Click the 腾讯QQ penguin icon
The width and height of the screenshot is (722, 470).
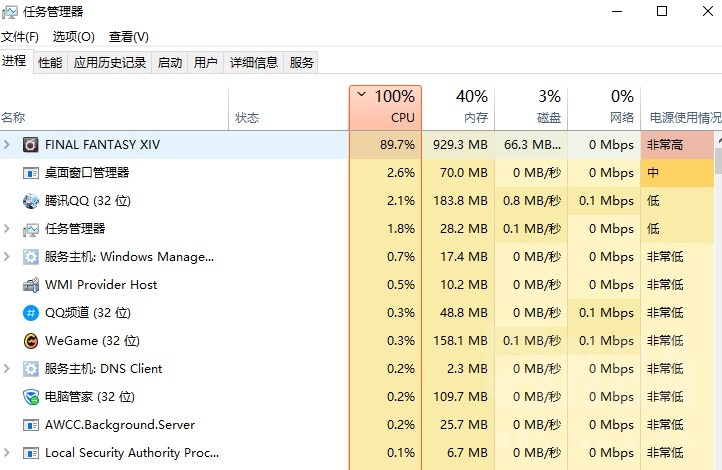tap(31, 201)
